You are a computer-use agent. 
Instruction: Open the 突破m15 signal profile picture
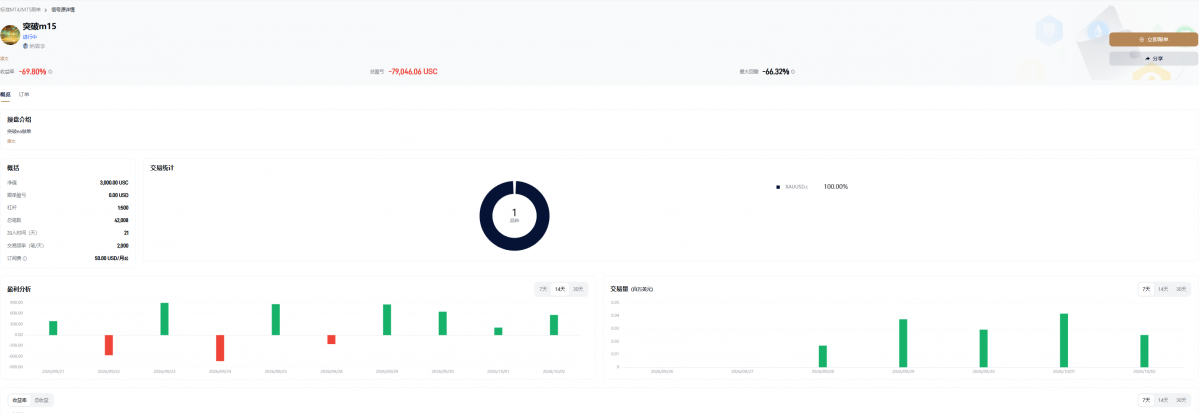(10, 35)
